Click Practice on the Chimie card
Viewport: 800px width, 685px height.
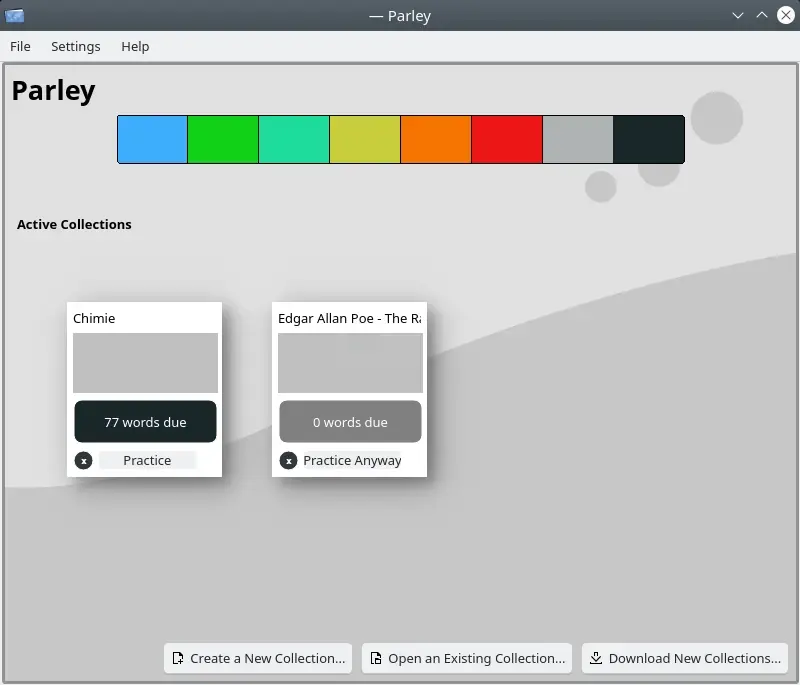147,461
